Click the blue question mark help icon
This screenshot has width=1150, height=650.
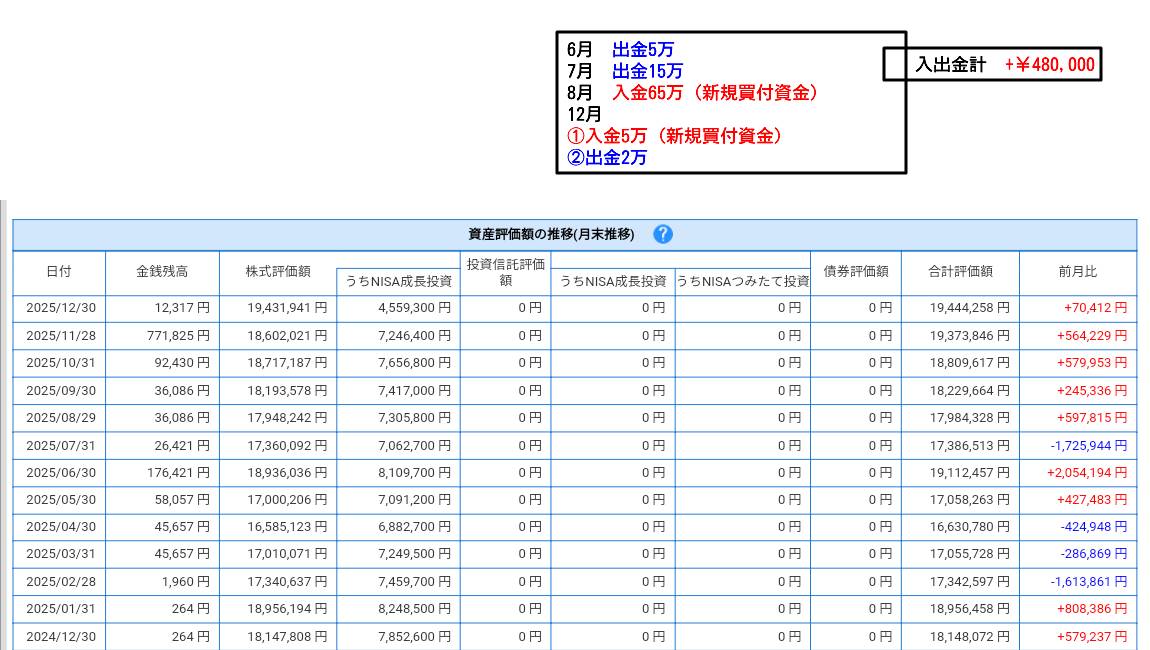point(663,234)
